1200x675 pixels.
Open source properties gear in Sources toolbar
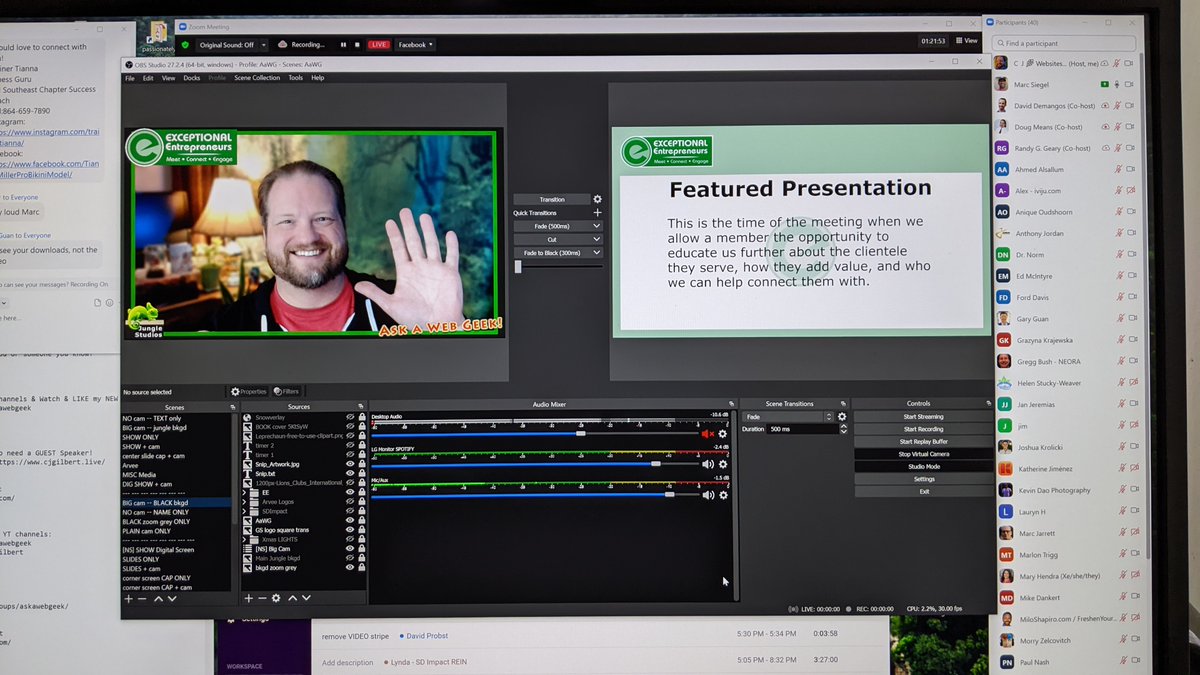[x=276, y=598]
